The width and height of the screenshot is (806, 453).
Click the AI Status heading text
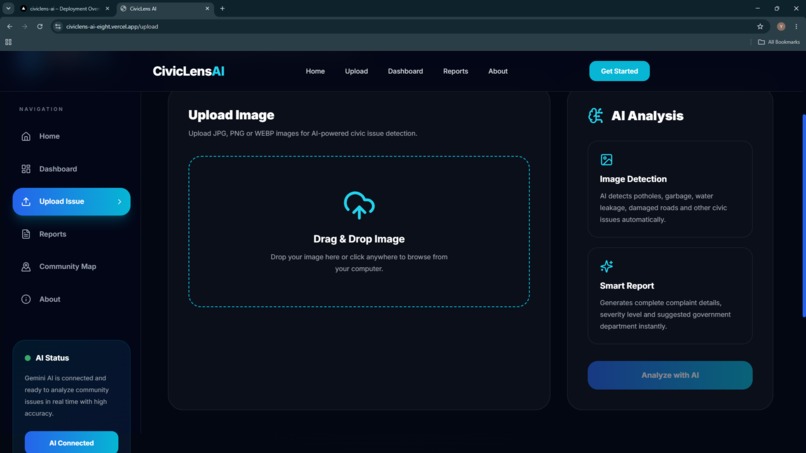tap(52, 358)
